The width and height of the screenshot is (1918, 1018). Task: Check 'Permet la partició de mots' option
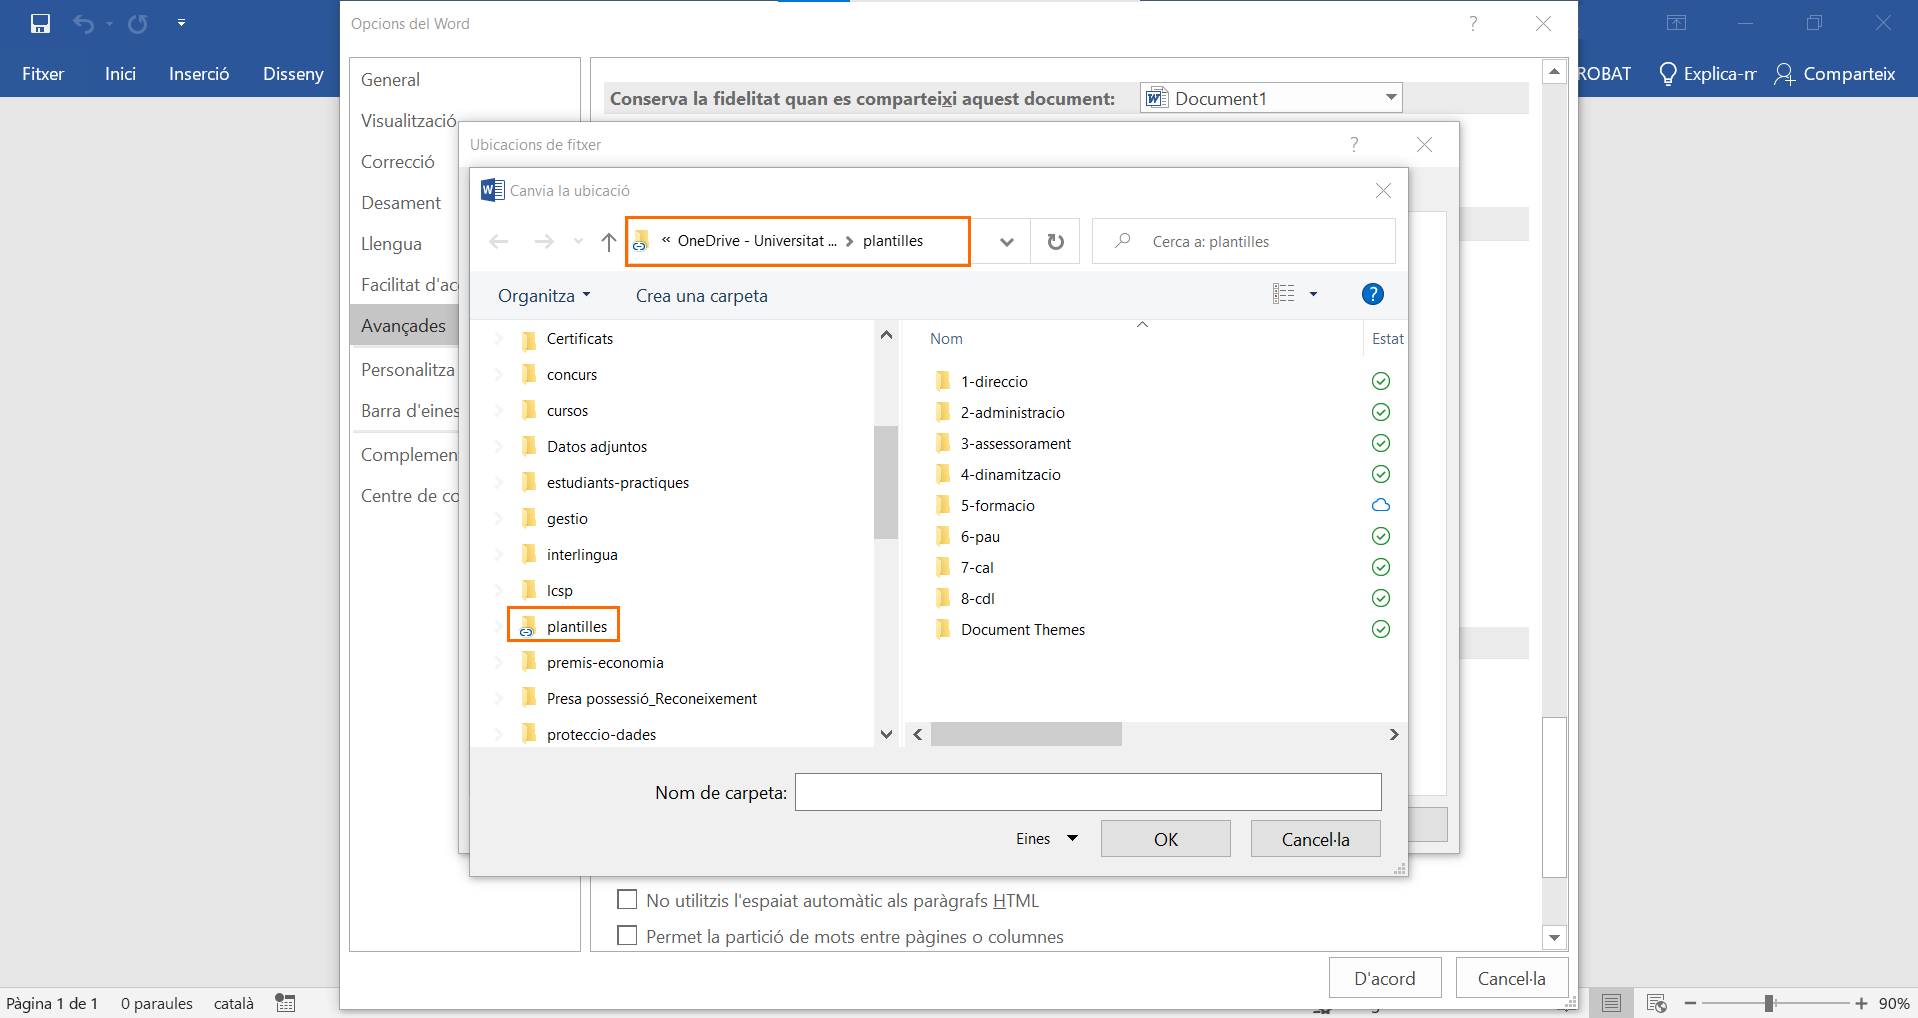(x=627, y=936)
